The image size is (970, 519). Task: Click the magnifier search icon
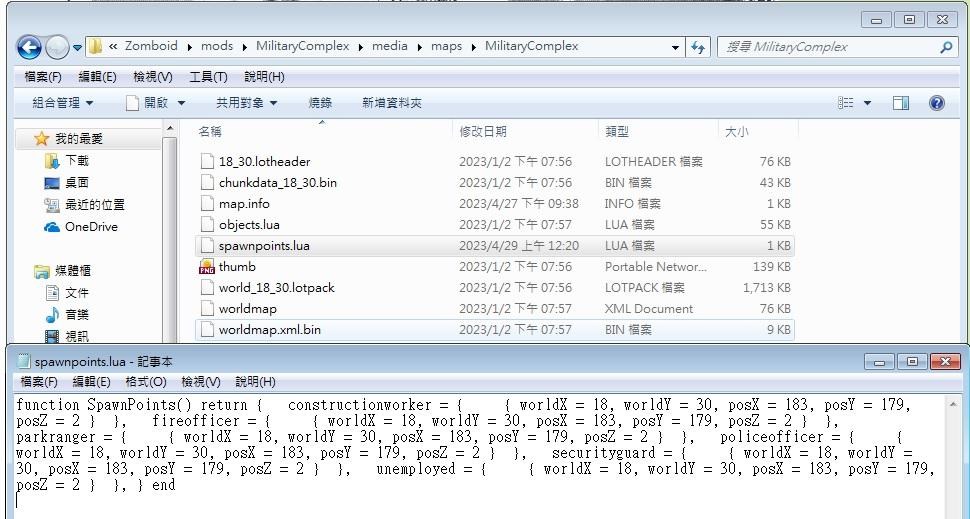pos(946,47)
